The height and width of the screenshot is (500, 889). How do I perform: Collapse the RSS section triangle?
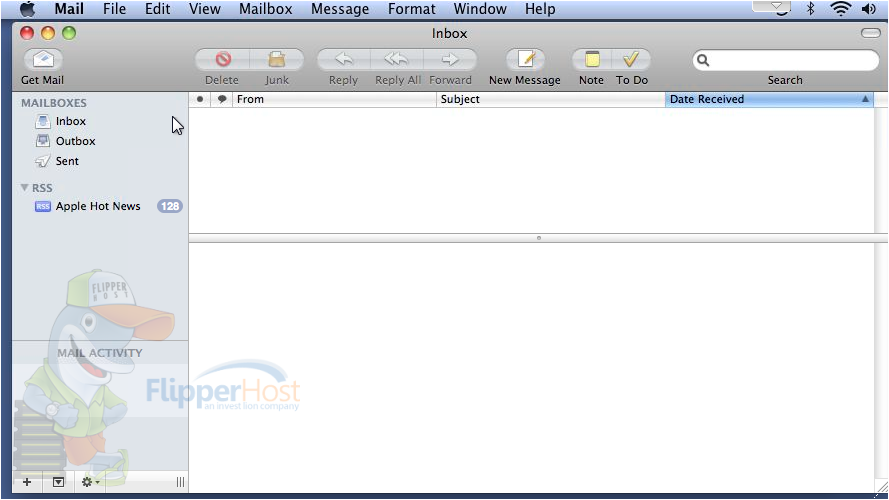24,187
